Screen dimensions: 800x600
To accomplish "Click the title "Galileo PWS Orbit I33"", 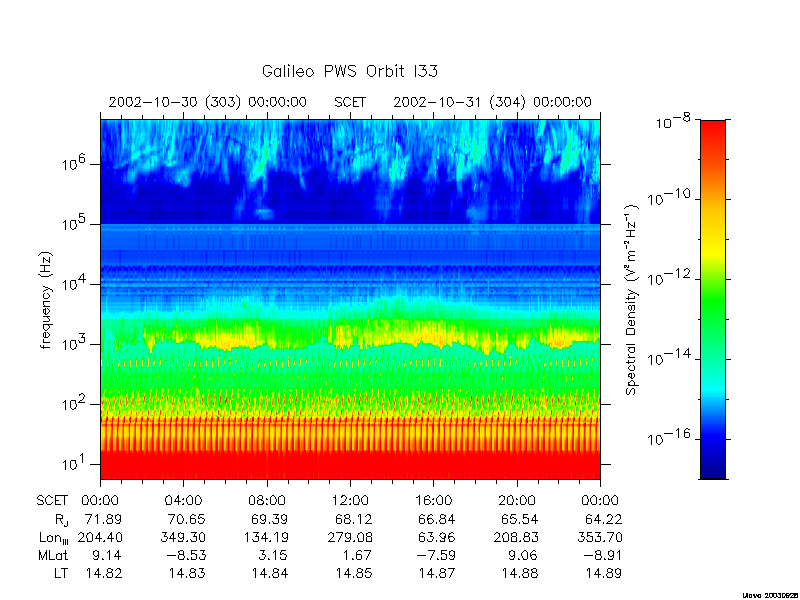I will point(349,71).
